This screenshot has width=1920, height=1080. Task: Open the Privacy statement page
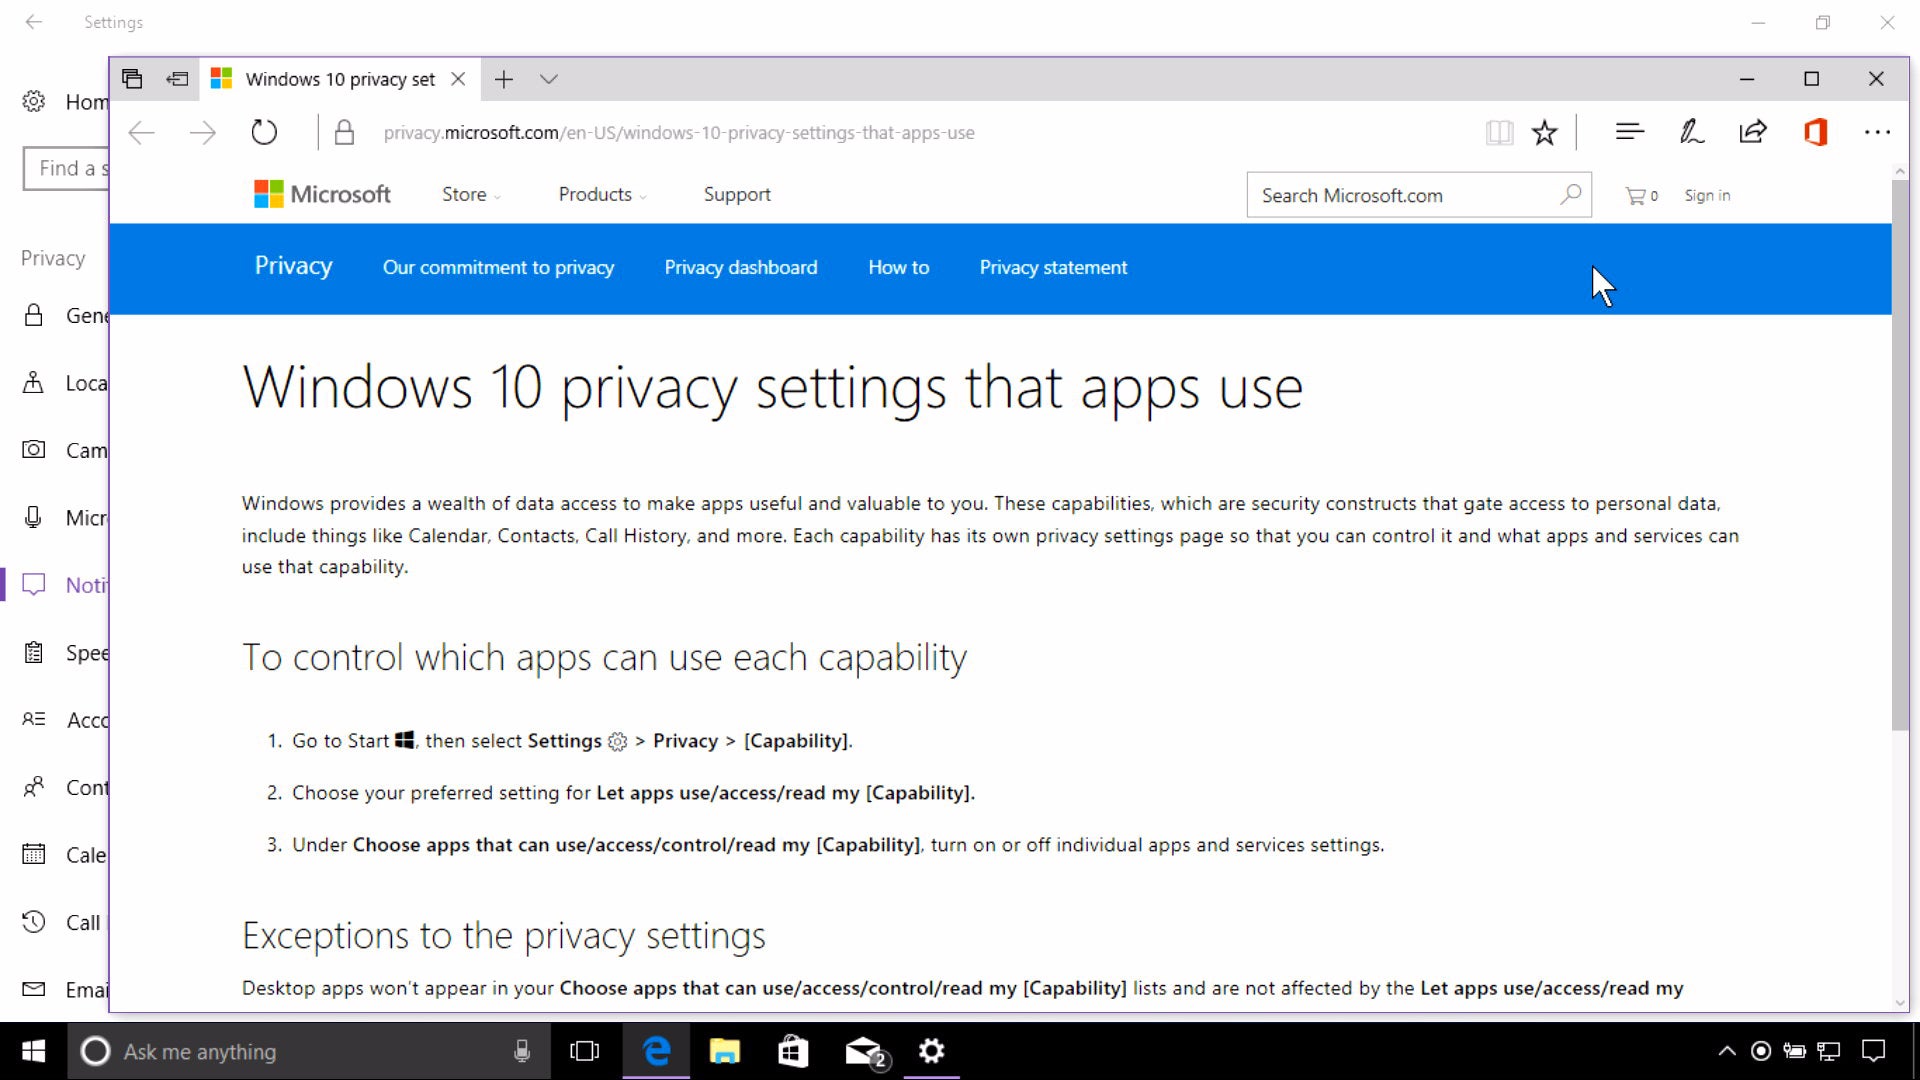pos(1053,268)
